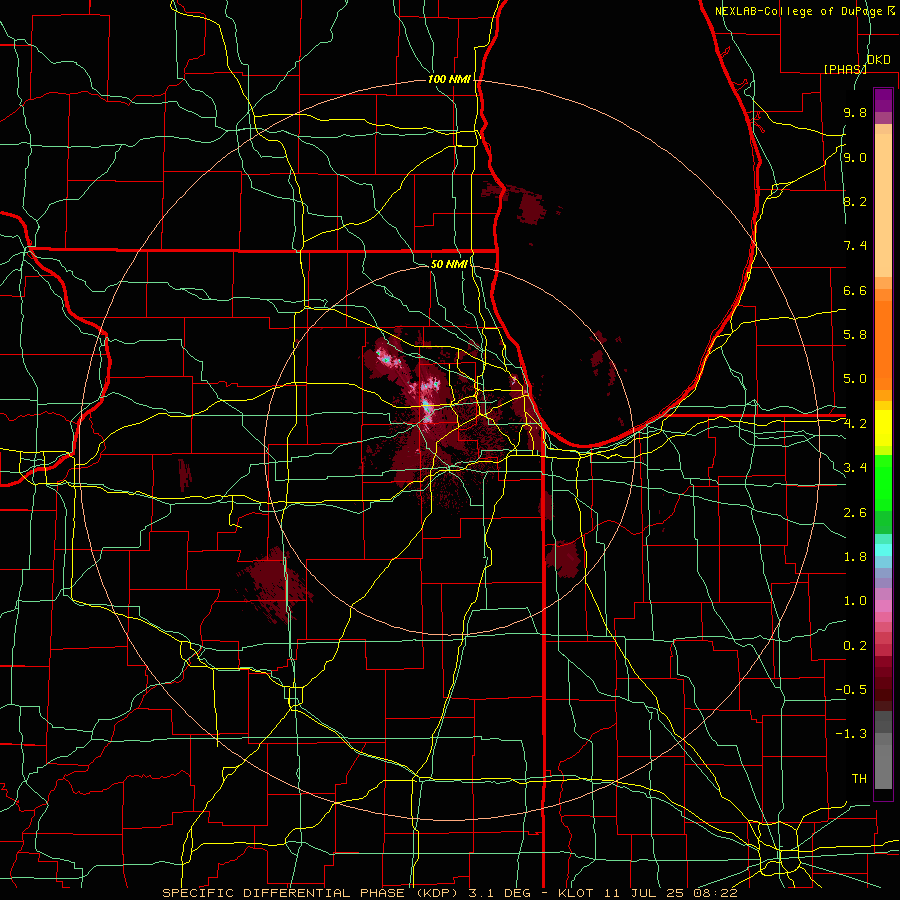Click the 6.6 color scale value
900x900 pixels.
point(855,291)
